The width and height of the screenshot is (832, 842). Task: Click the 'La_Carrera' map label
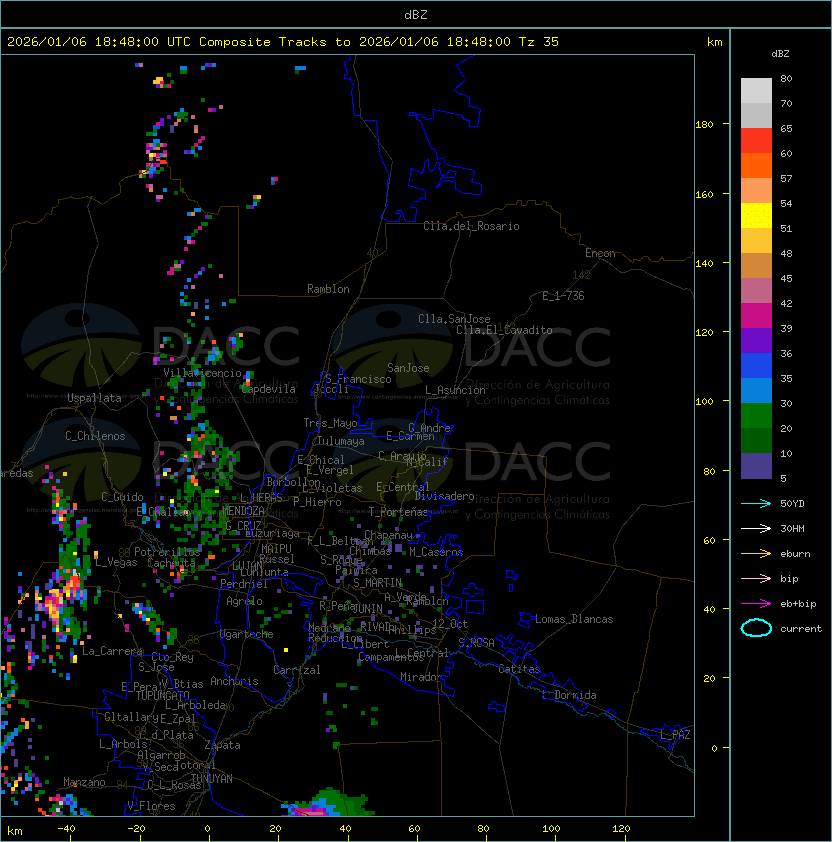pyautogui.click(x=112, y=651)
